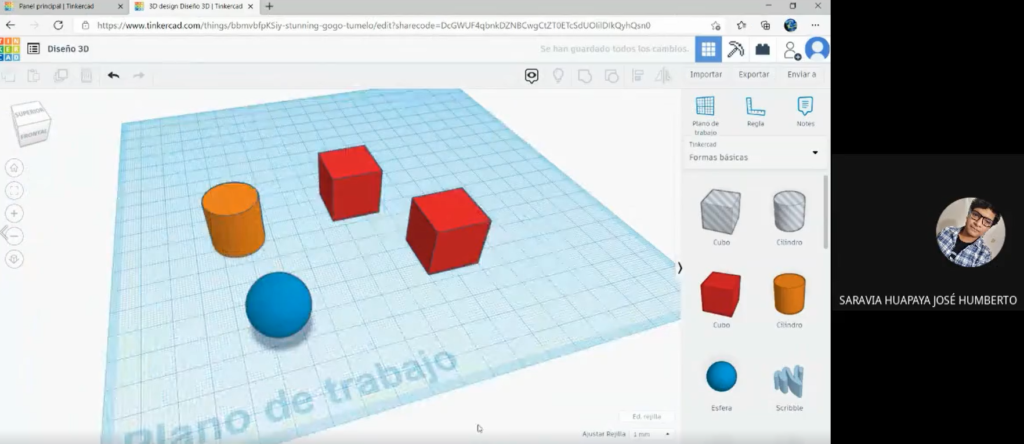The image size is (1024, 444).
Task: Click the Home view button
Action: pyautogui.click(x=14, y=168)
